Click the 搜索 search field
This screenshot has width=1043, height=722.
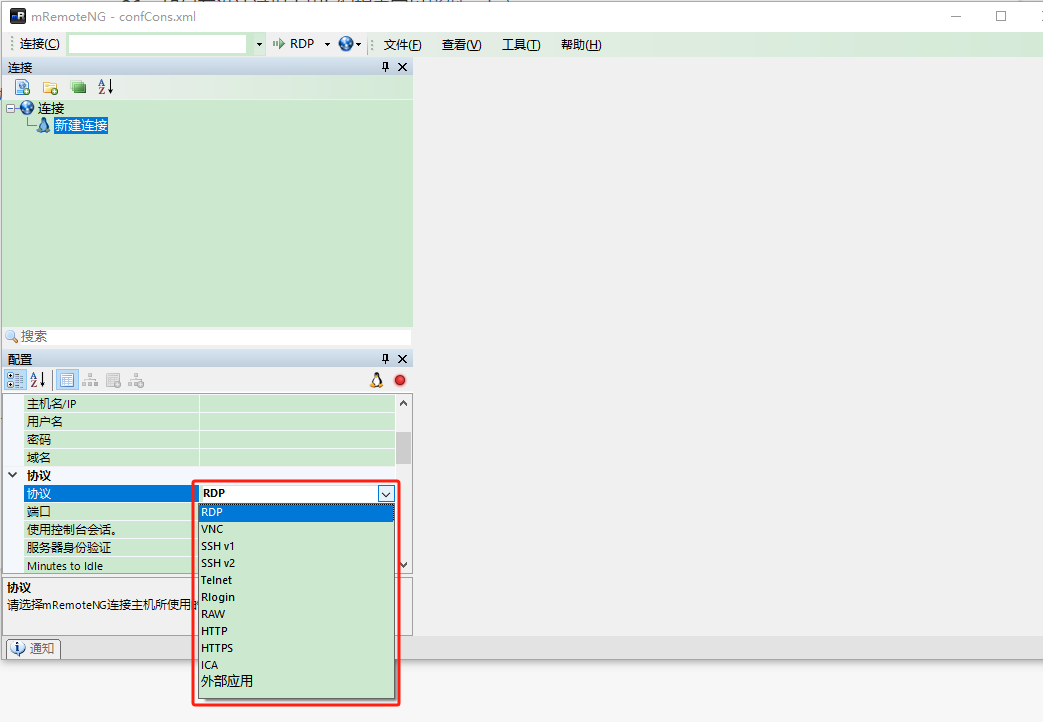(x=208, y=336)
